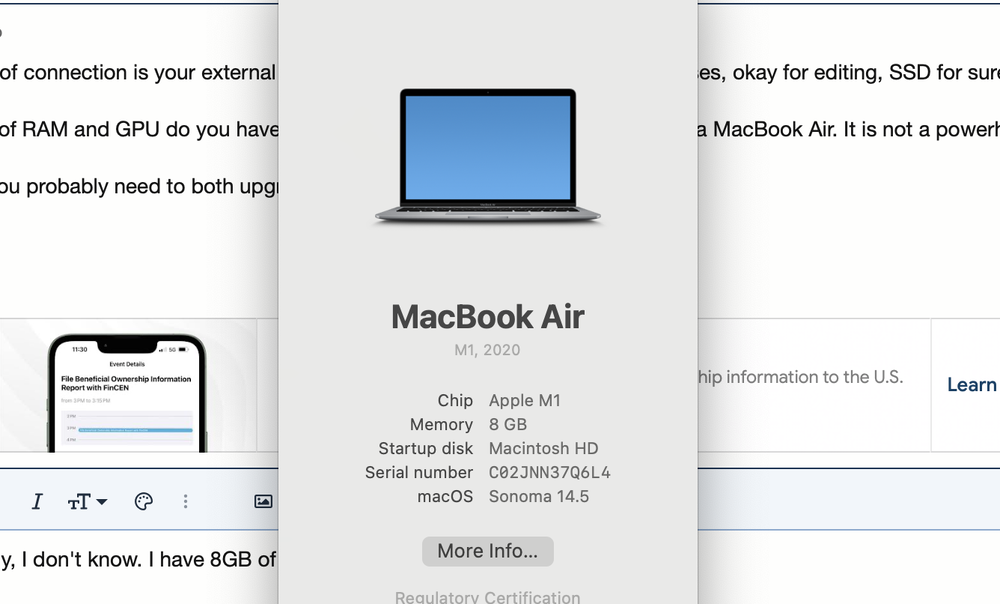This screenshot has height=604, width=1000.
Task: Open Regulatory Certification link
Action: click(x=488, y=597)
